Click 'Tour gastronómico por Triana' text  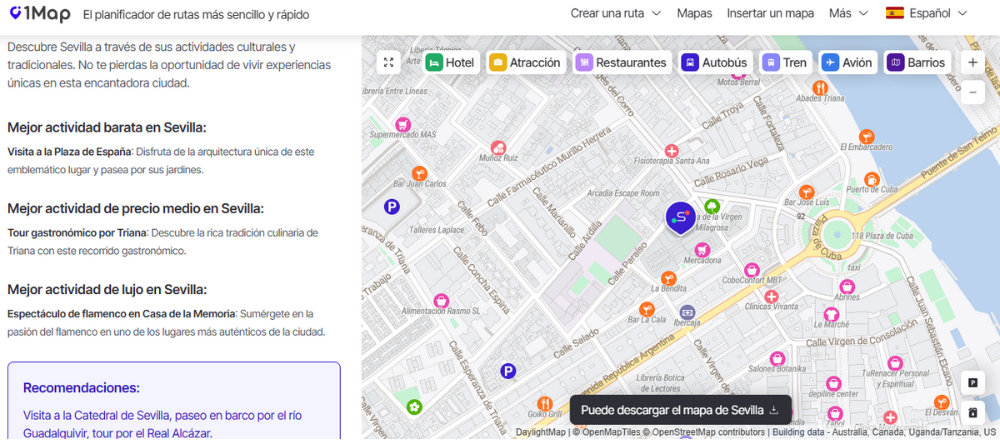point(77,232)
